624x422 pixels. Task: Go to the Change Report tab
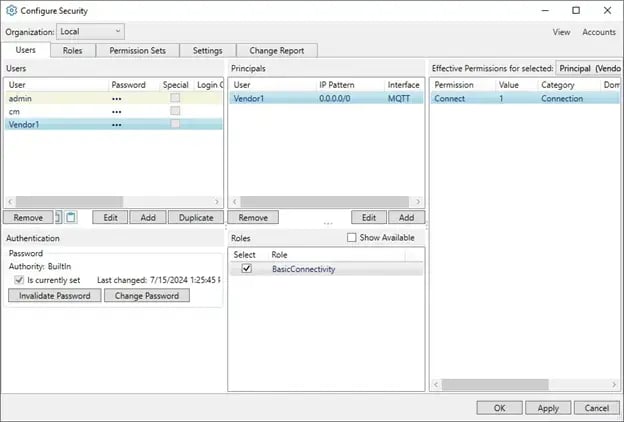click(x=277, y=50)
